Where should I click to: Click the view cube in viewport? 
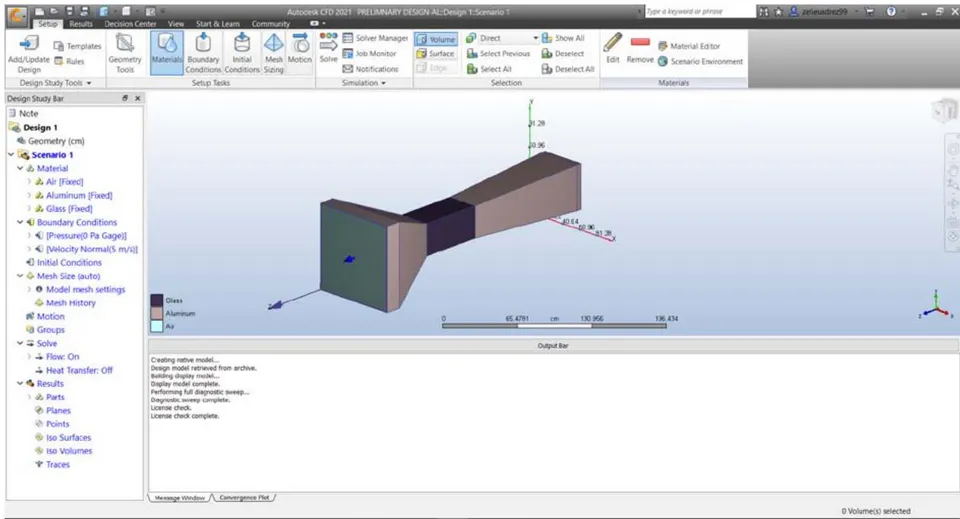coord(945,111)
